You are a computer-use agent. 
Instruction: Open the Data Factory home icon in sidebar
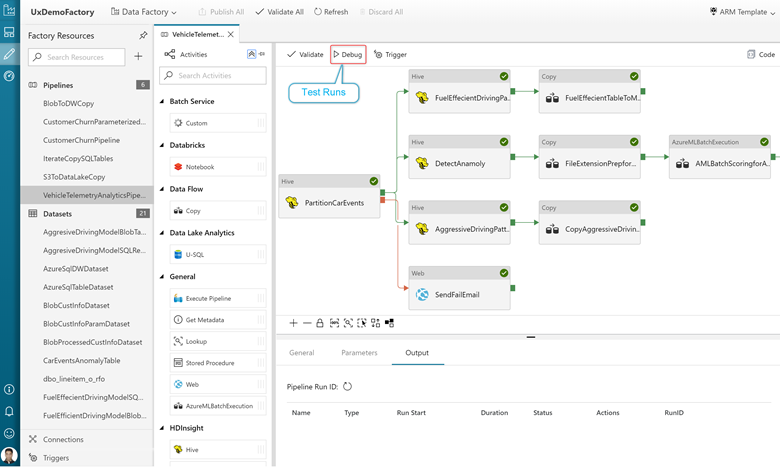pos(9,10)
